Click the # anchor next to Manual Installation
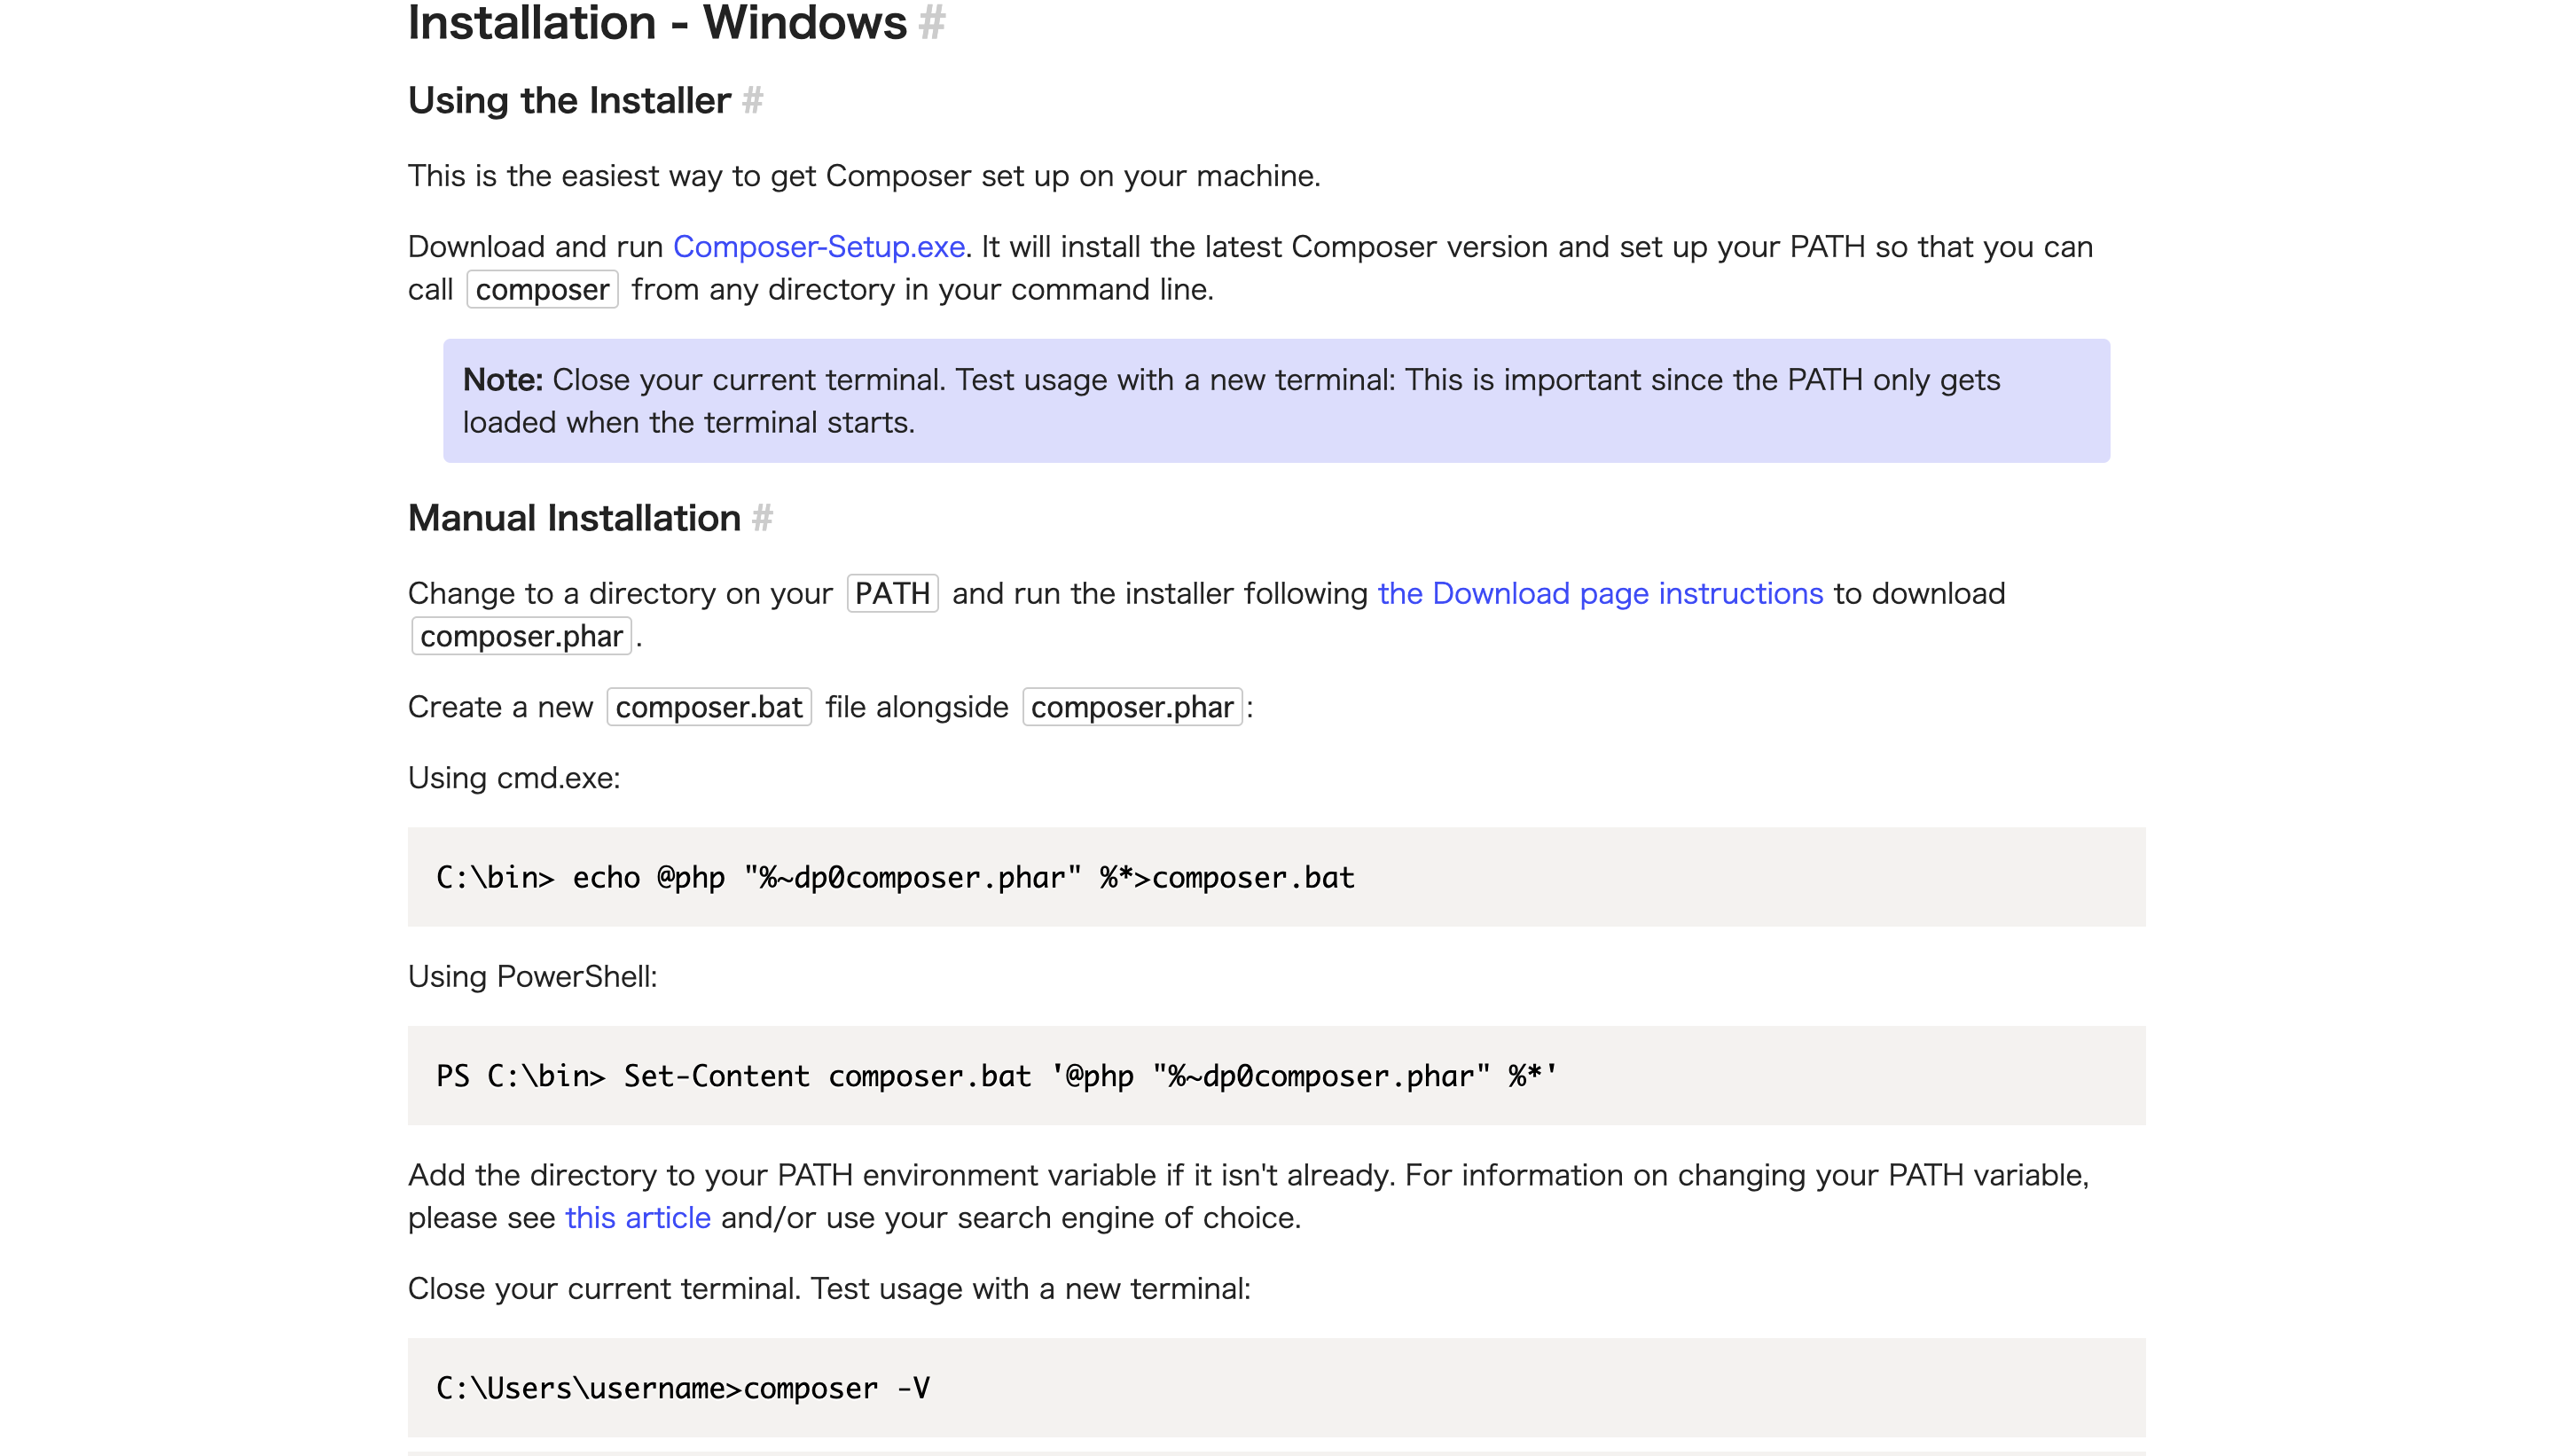 762,518
